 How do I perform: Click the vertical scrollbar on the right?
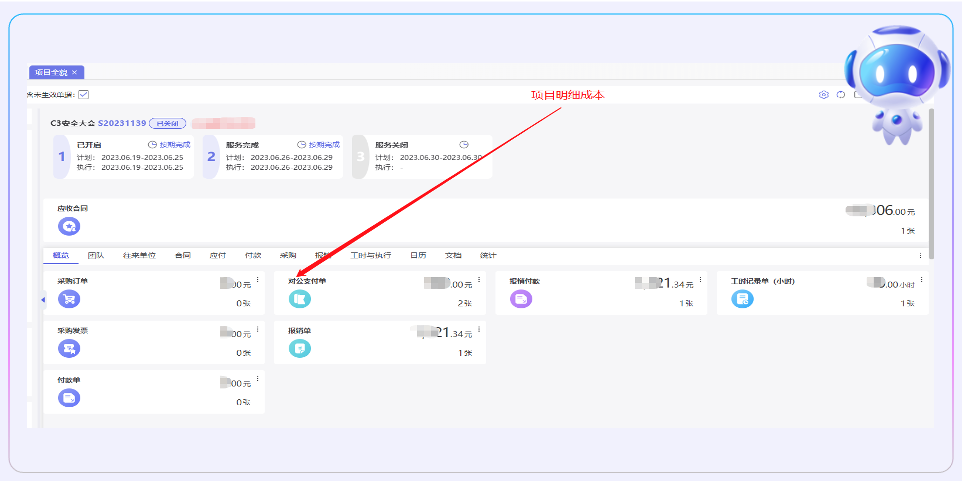(931, 180)
